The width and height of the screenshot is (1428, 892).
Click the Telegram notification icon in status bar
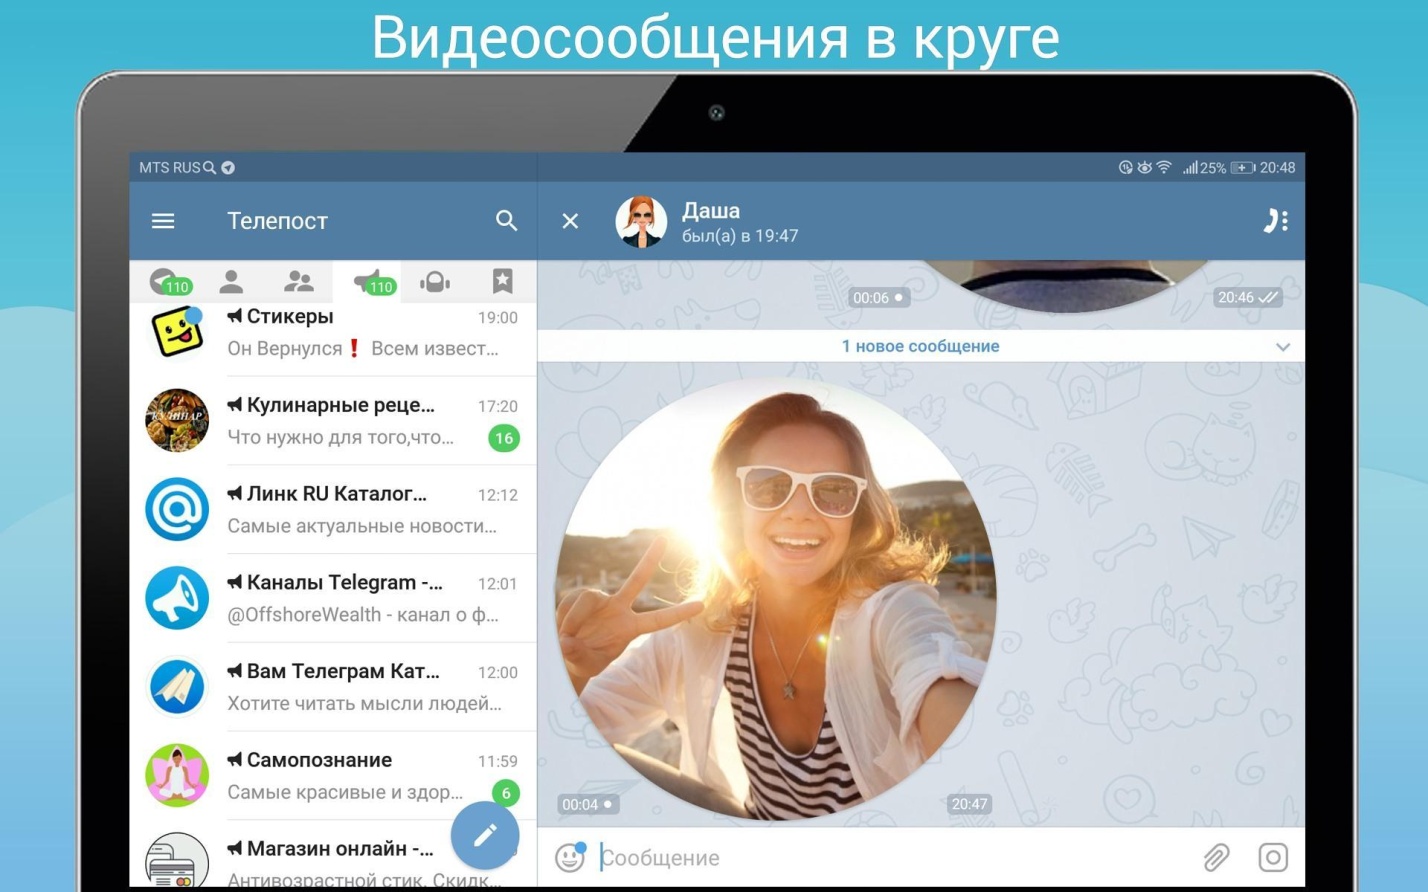pyautogui.click(x=228, y=168)
